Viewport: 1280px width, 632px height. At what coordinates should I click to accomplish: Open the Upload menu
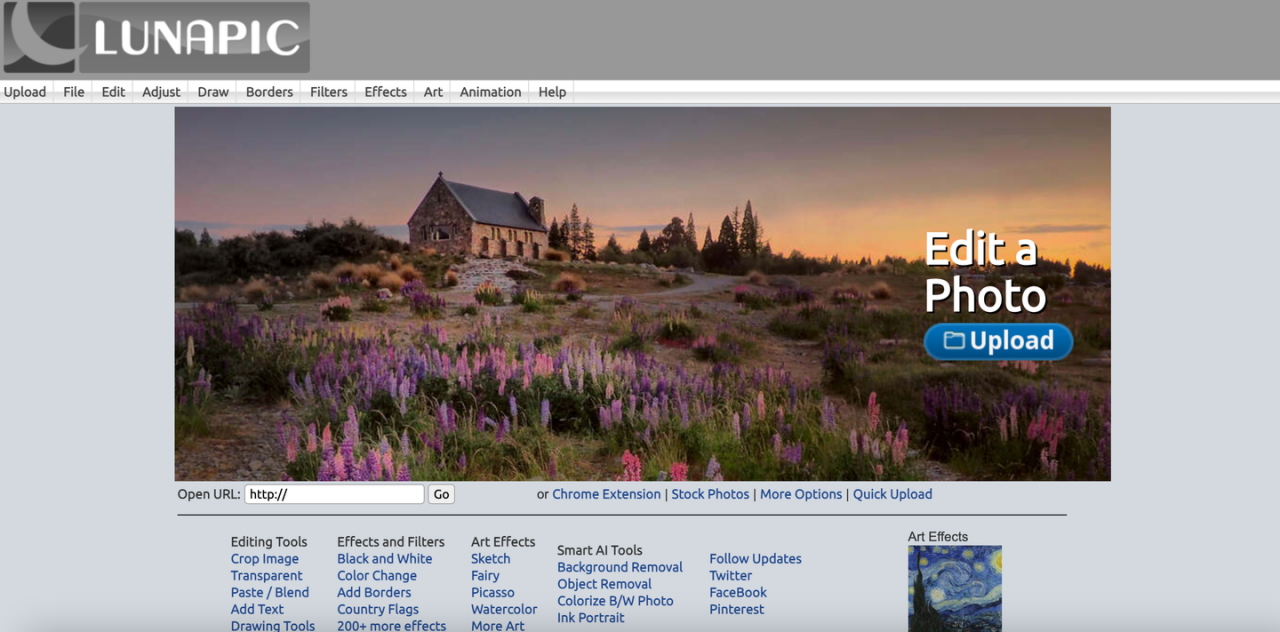pyautogui.click(x=25, y=92)
